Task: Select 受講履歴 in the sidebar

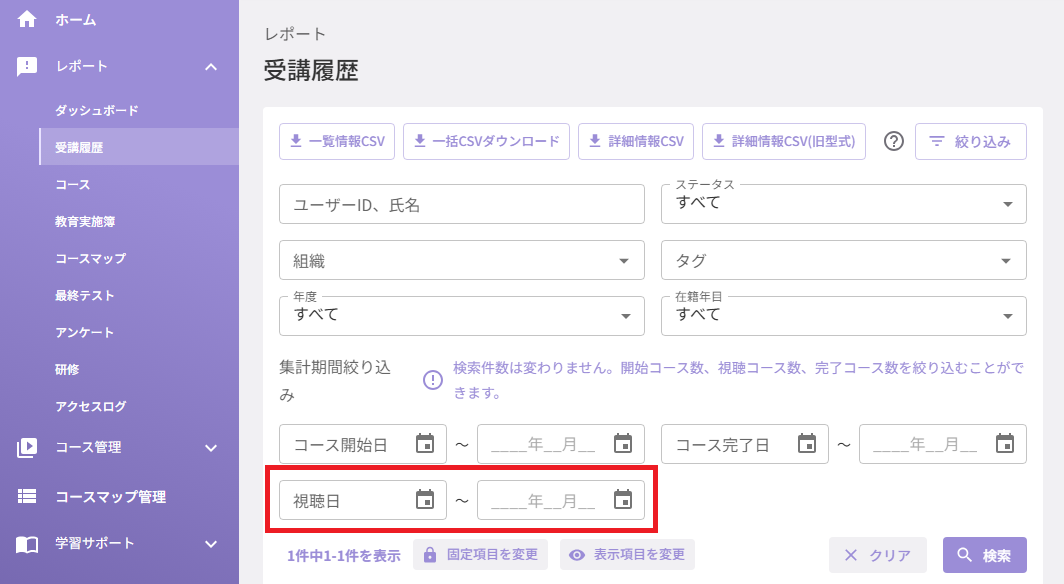Action: [138, 147]
